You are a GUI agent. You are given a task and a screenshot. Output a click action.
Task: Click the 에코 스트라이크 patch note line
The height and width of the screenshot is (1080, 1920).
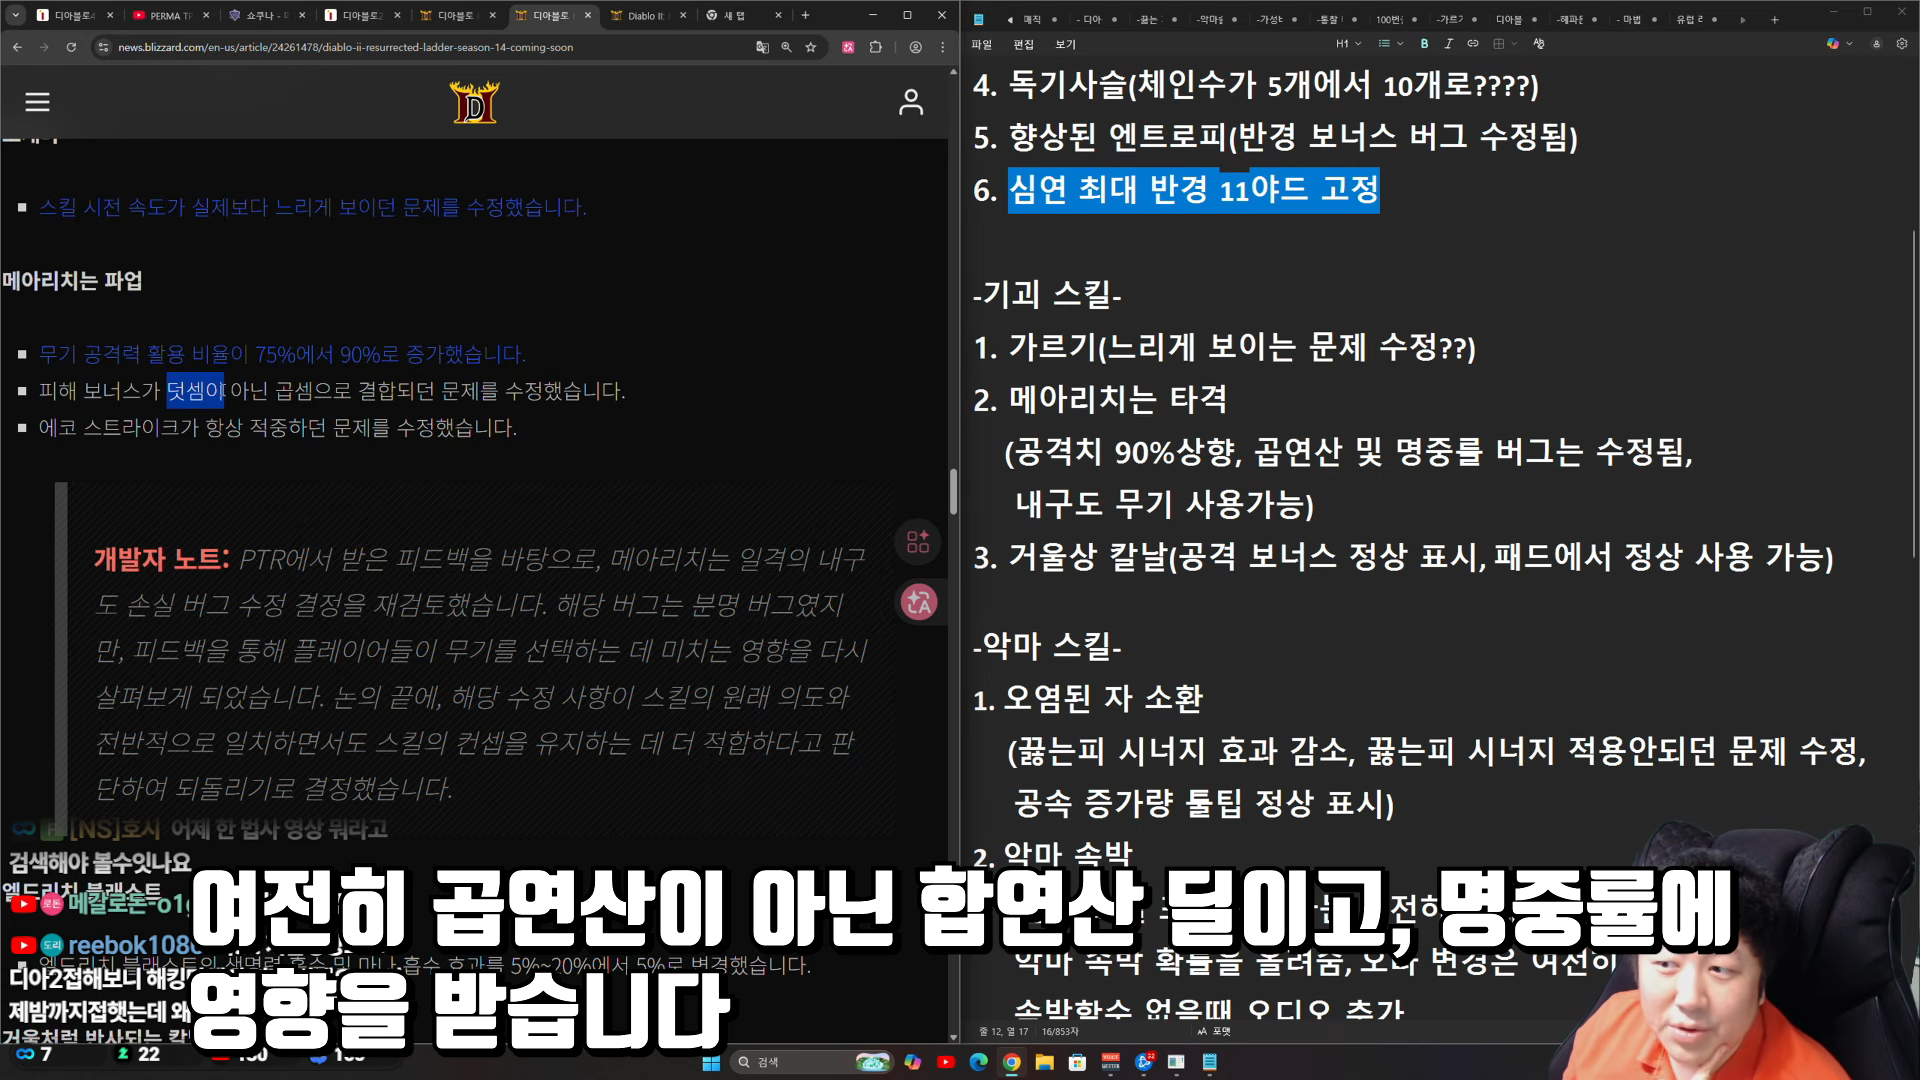(278, 428)
